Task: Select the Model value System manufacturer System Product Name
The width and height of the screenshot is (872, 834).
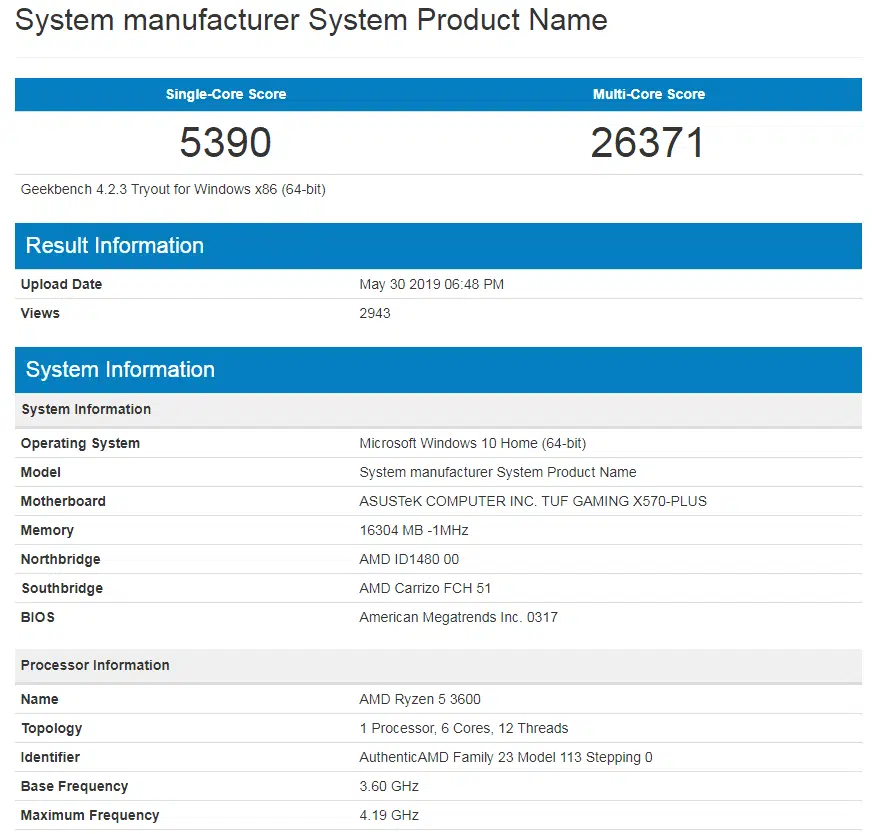Action: tap(498, 472)
